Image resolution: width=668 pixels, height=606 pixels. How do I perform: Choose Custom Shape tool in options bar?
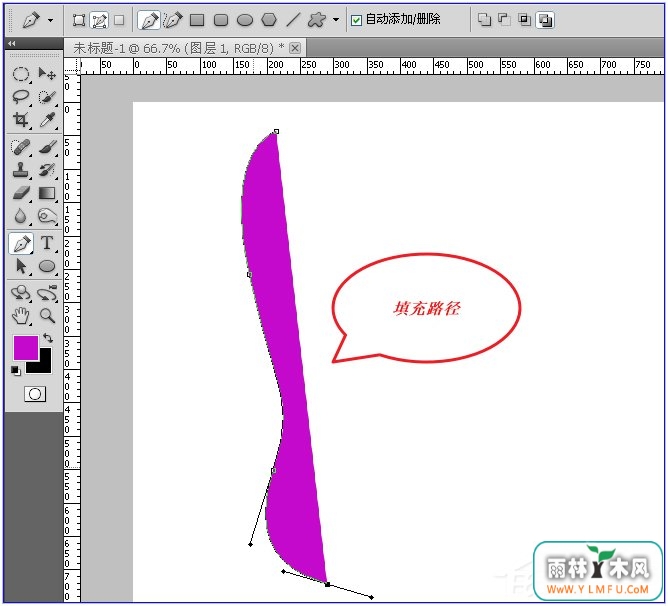click(317, 20)
